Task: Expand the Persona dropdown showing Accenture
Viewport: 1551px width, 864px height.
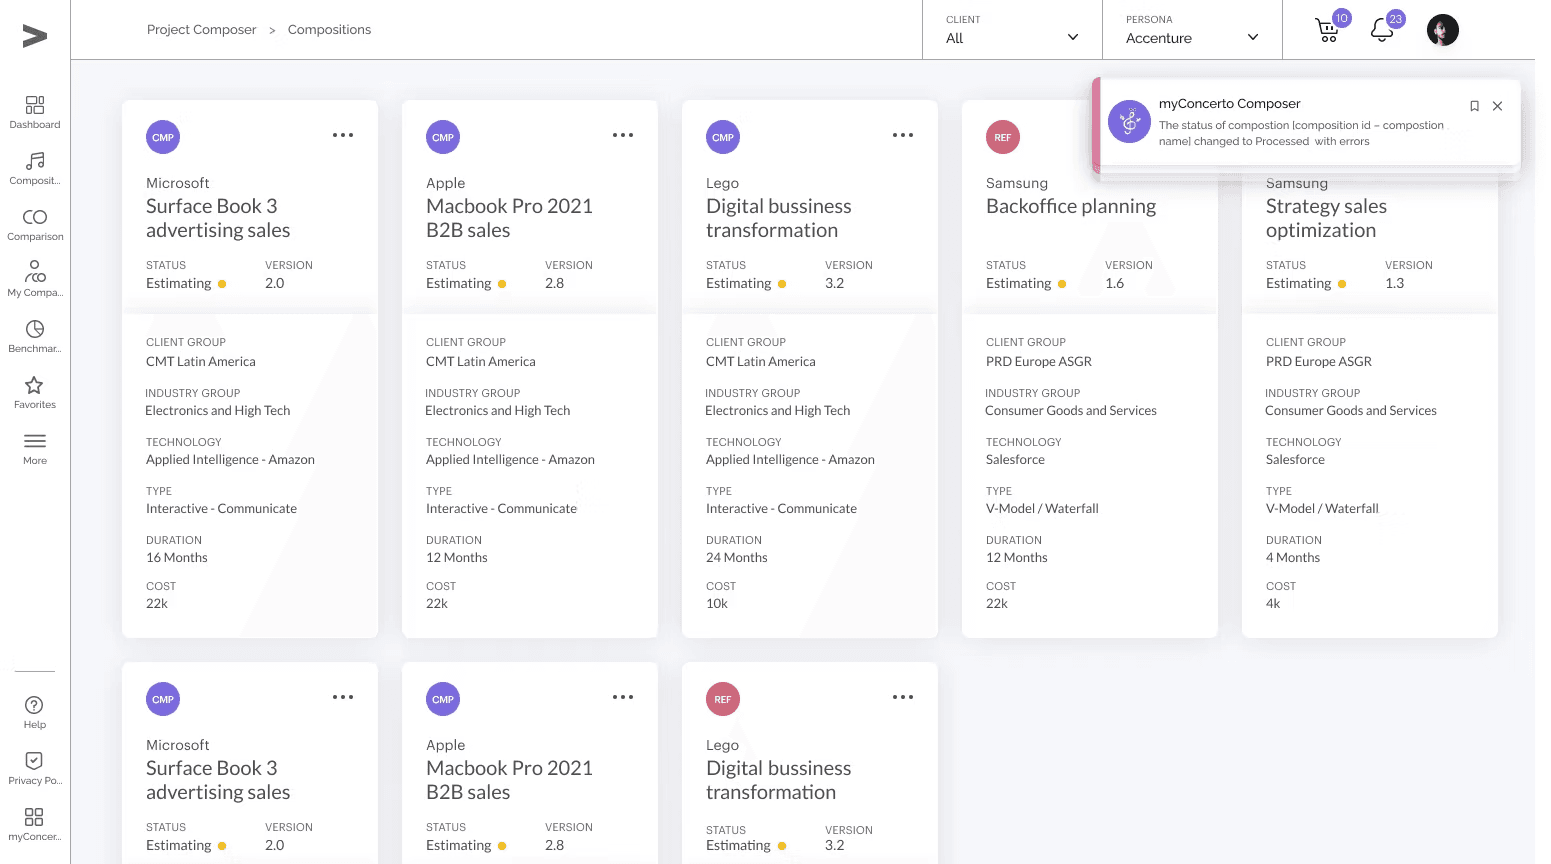Action: [x=1192, y=30]
